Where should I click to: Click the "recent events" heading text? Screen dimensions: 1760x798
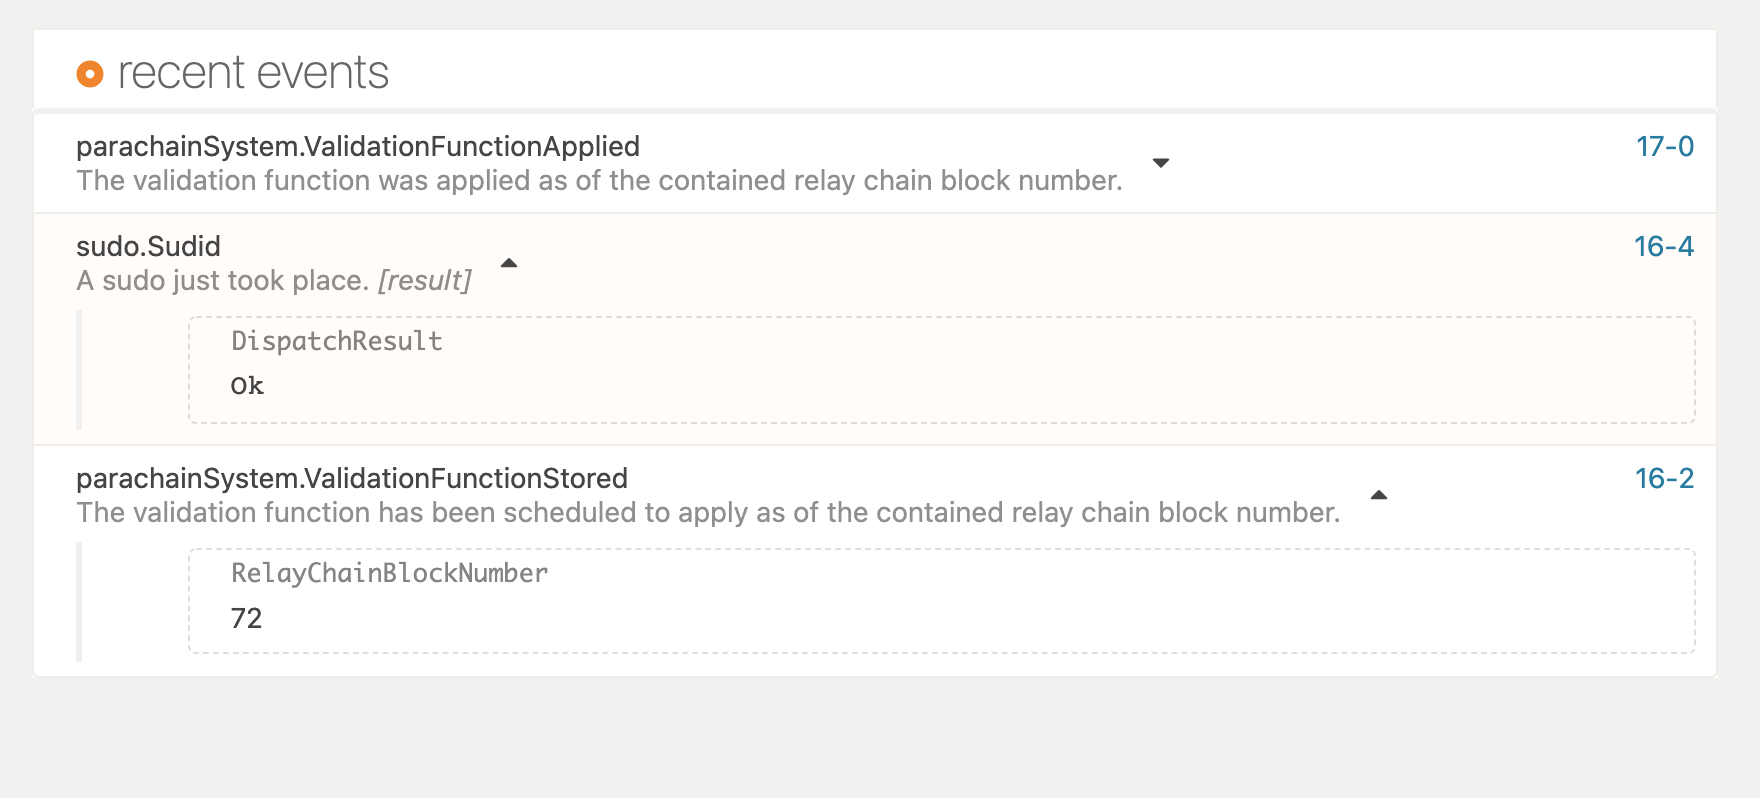click(x=253, y=74)
